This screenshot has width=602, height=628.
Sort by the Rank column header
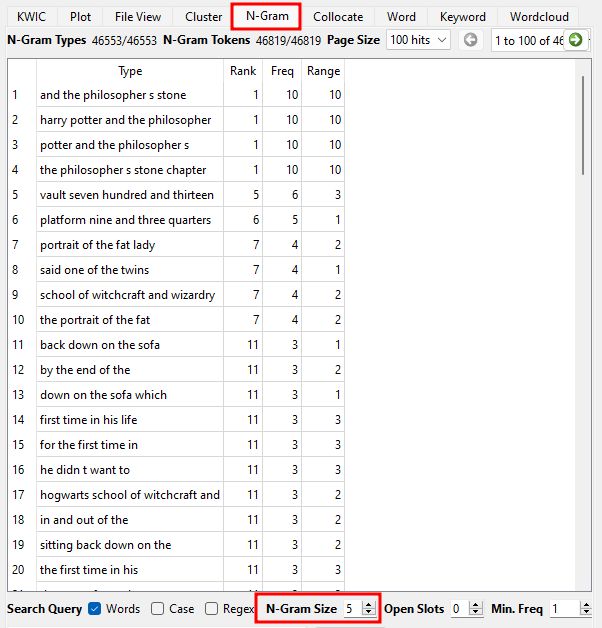click(x=243, y=71)
